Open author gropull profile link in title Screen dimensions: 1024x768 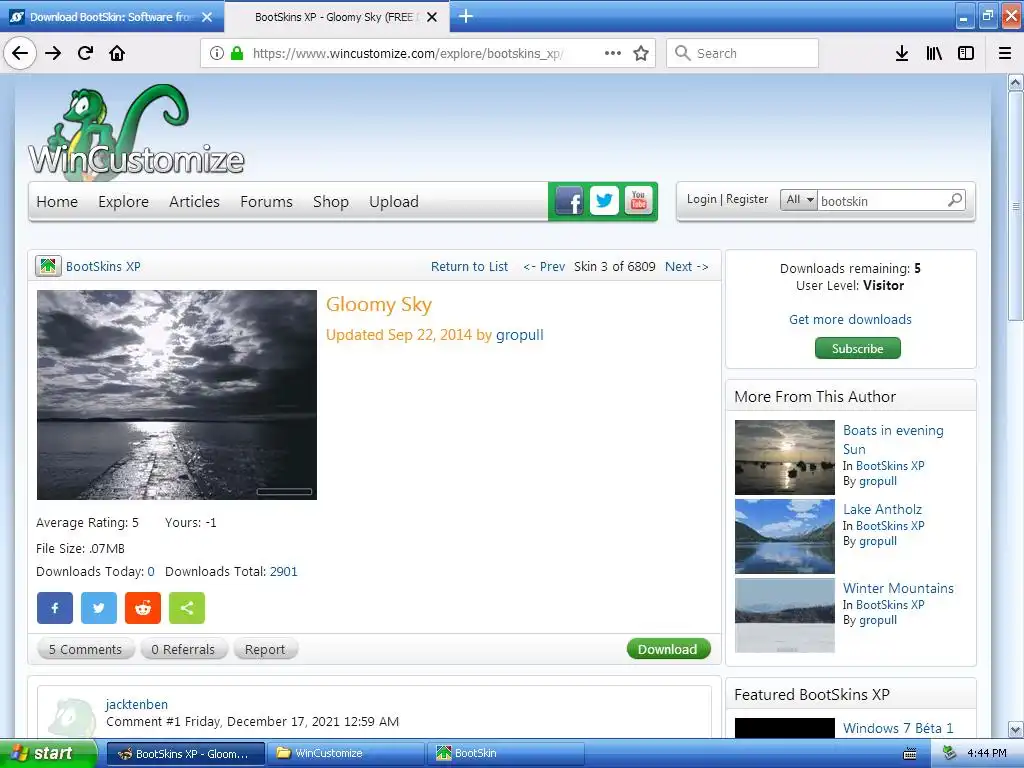[x=520, y=335]
